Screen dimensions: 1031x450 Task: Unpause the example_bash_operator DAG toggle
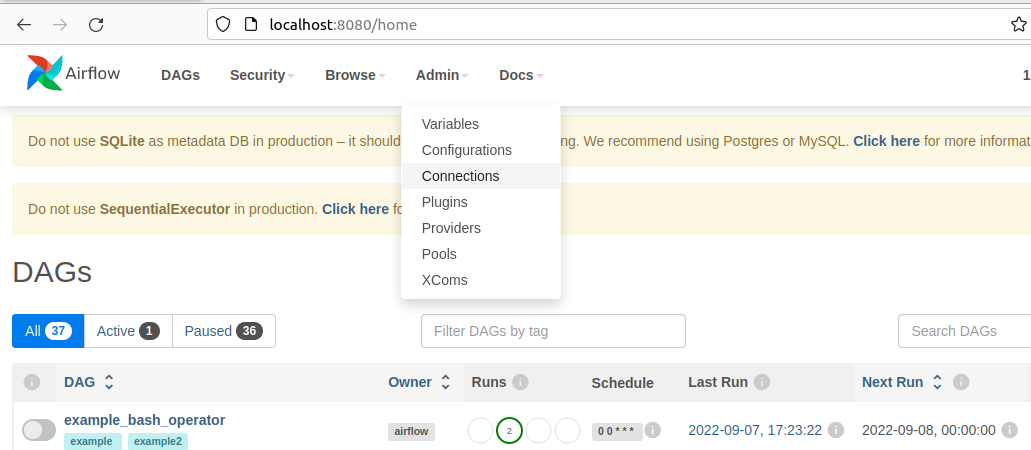click(x=39, y=430)
